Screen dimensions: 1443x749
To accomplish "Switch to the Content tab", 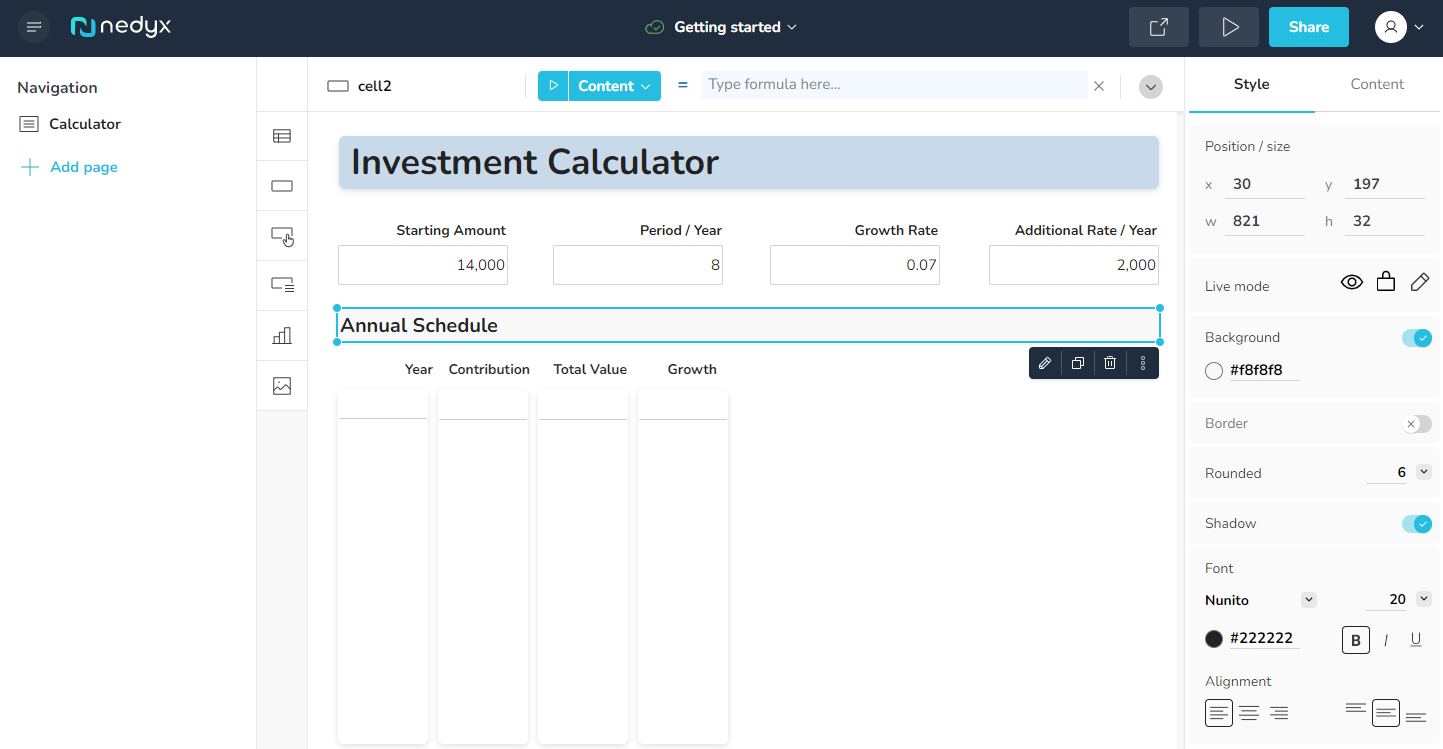I will coord(1377,84).
